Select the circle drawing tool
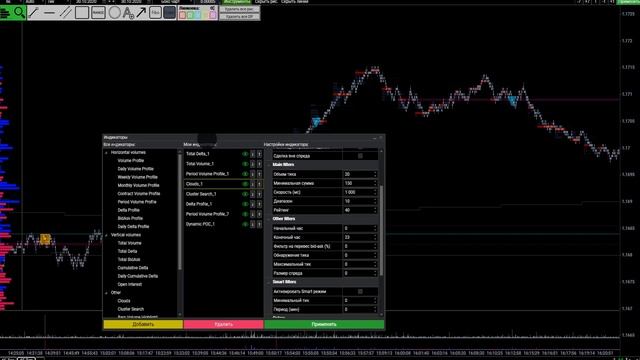The width and height of the screenshot is (640, 360). coord(115,13)
